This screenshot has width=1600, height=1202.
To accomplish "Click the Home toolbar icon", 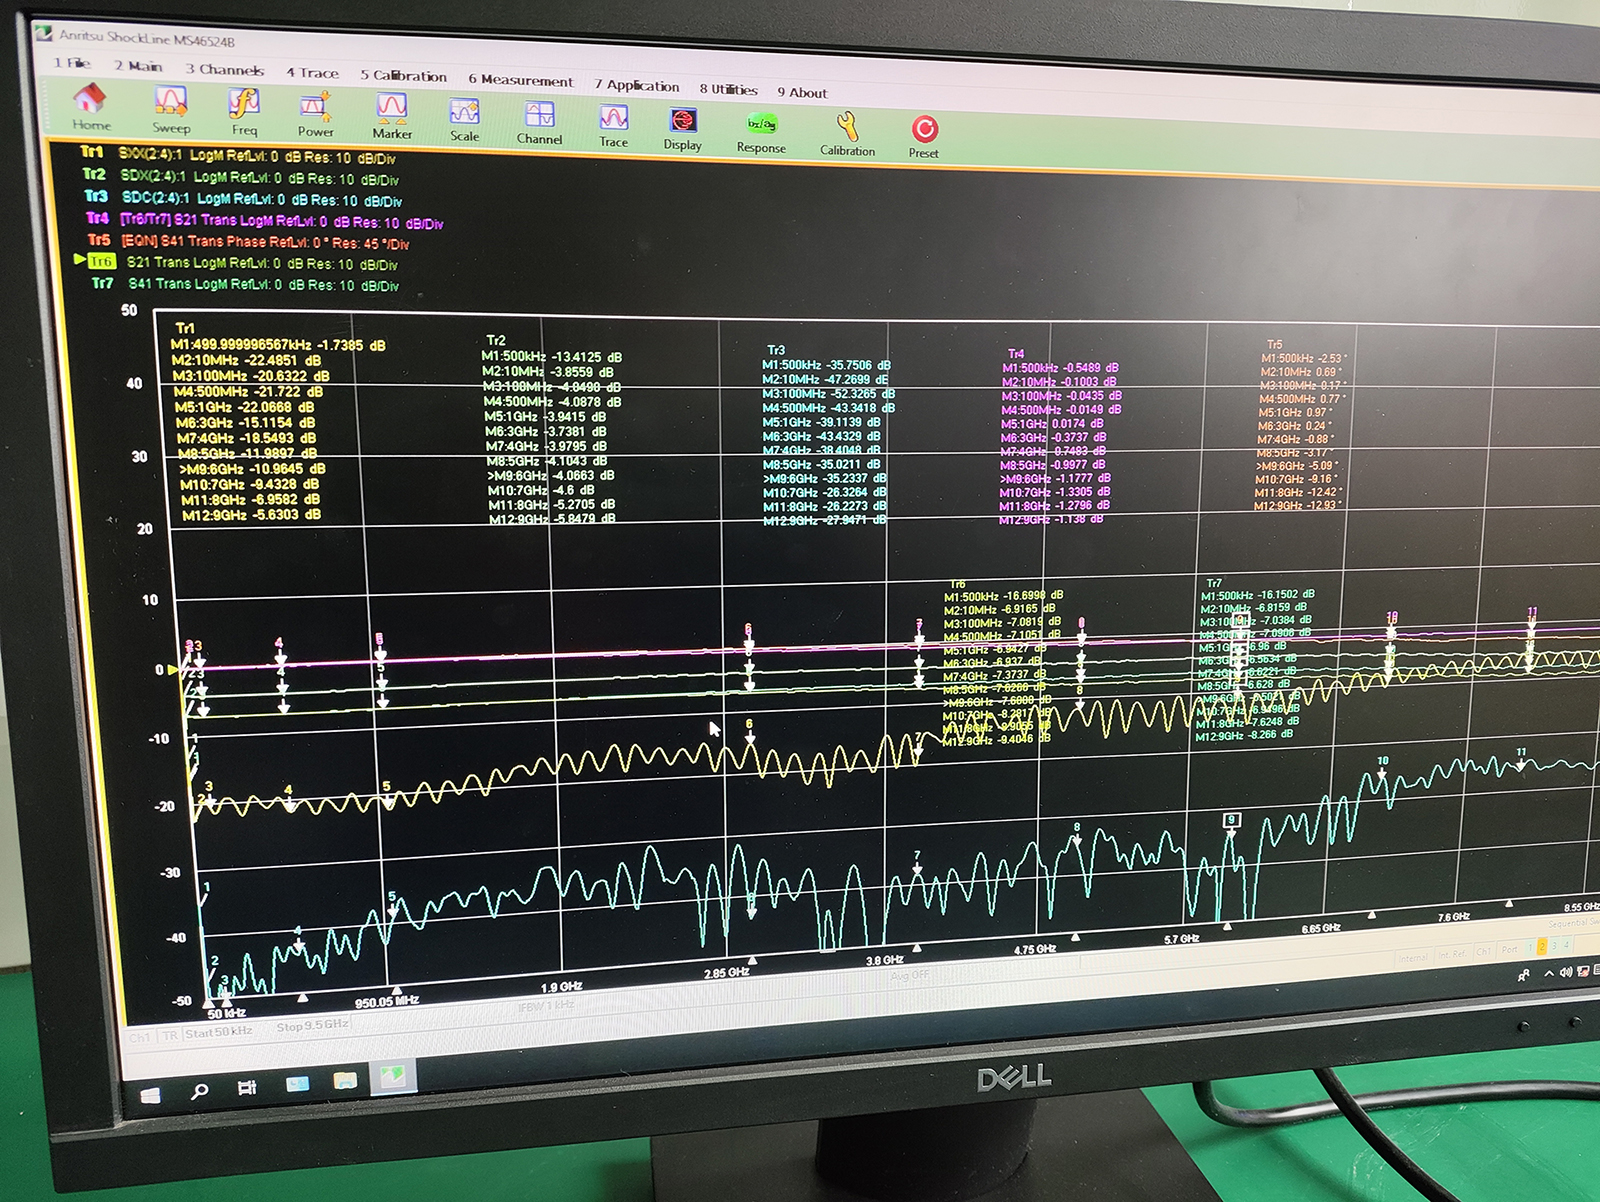I will click(x=90, y=100).
